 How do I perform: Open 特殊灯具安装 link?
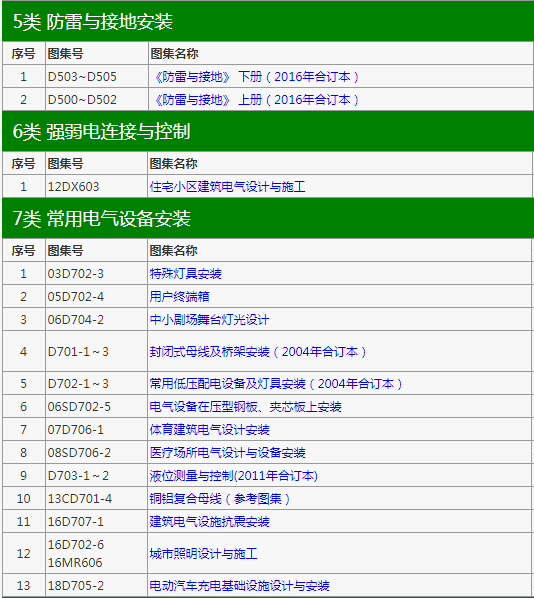[x=185, y=273]
